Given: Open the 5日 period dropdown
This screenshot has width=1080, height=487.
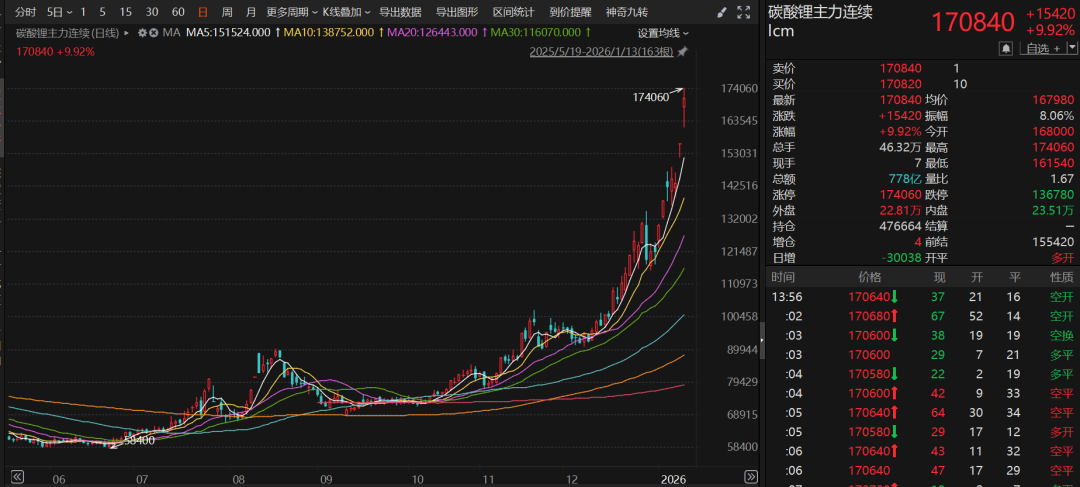Looking at the screenshot, I should pos(59,12).
